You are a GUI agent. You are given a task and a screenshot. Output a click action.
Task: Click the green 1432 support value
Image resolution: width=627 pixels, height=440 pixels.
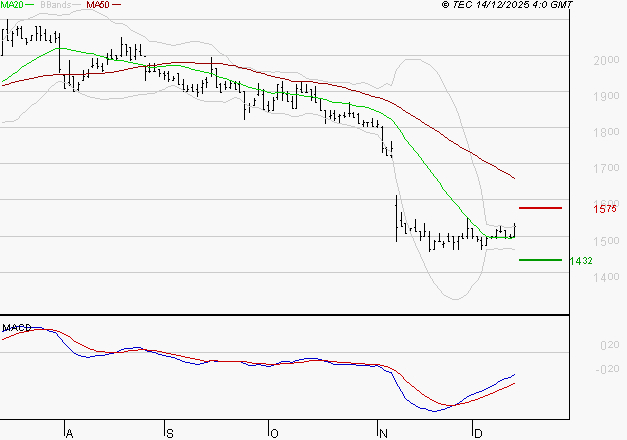tap(581, 261)
